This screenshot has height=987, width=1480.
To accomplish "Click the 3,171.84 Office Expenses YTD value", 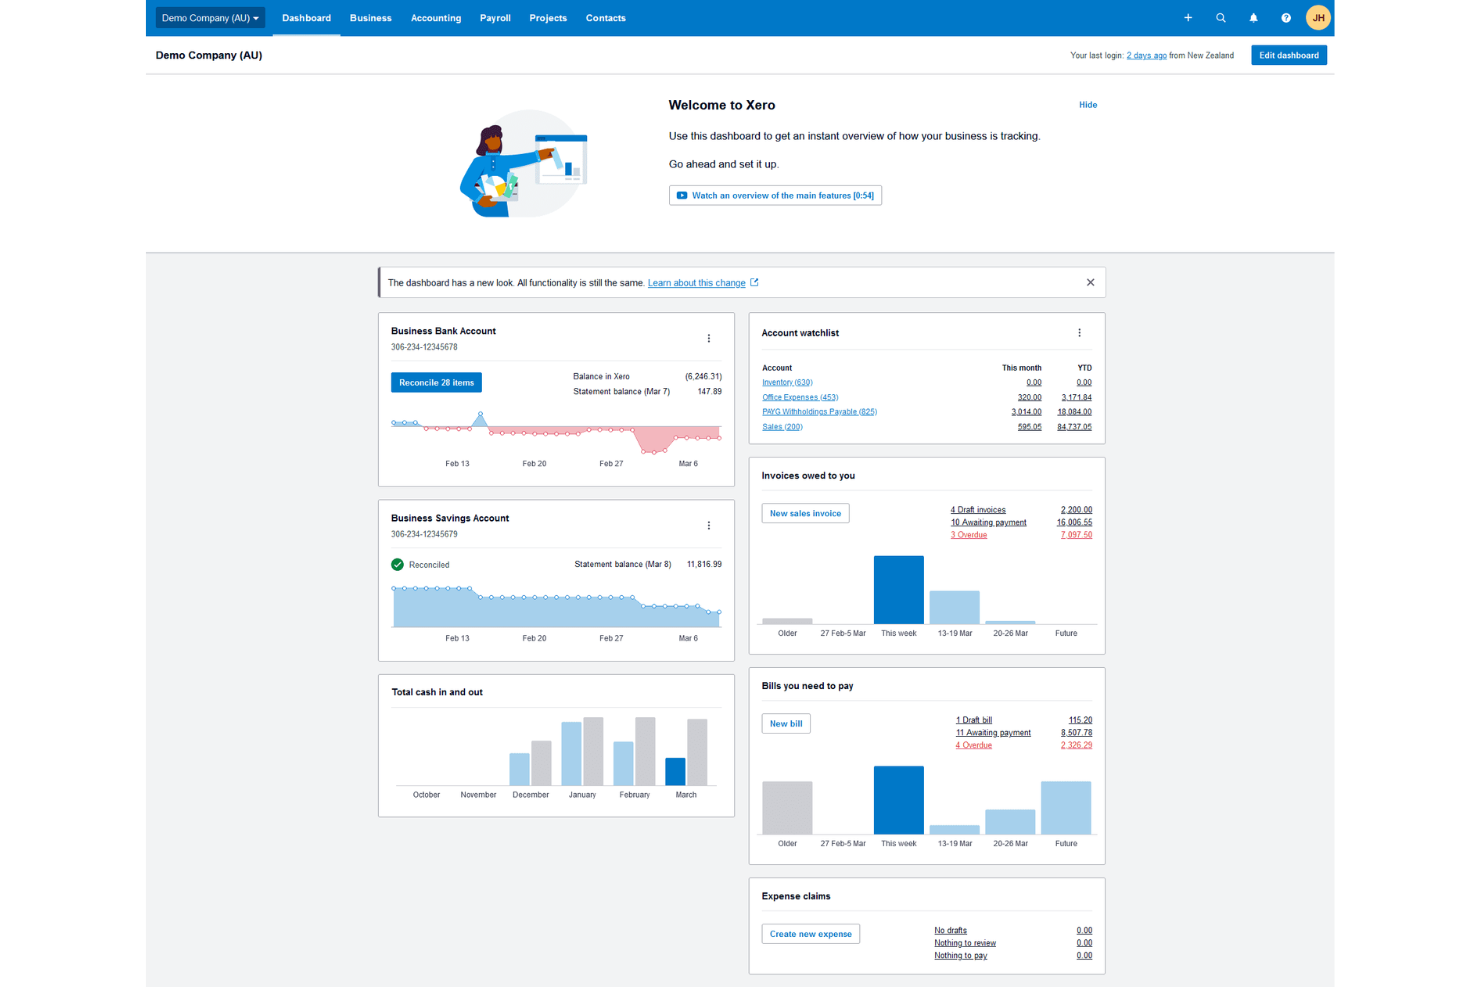I will 1076,397.
